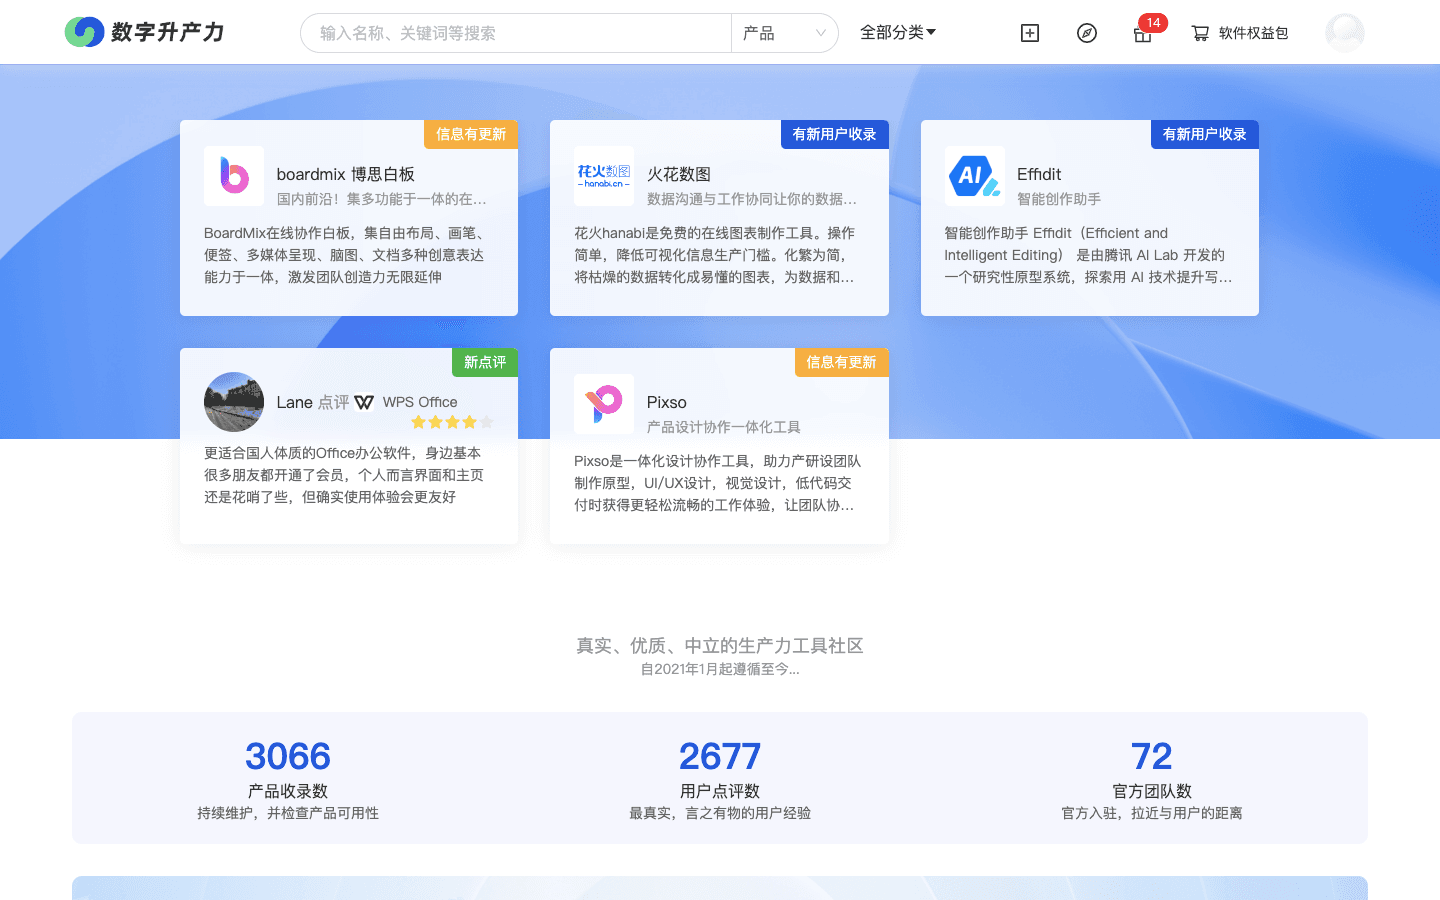Click heading 真实、优质、中立的生产力工具社区
Screen dimensions: 1440x900
pos(720,646)
